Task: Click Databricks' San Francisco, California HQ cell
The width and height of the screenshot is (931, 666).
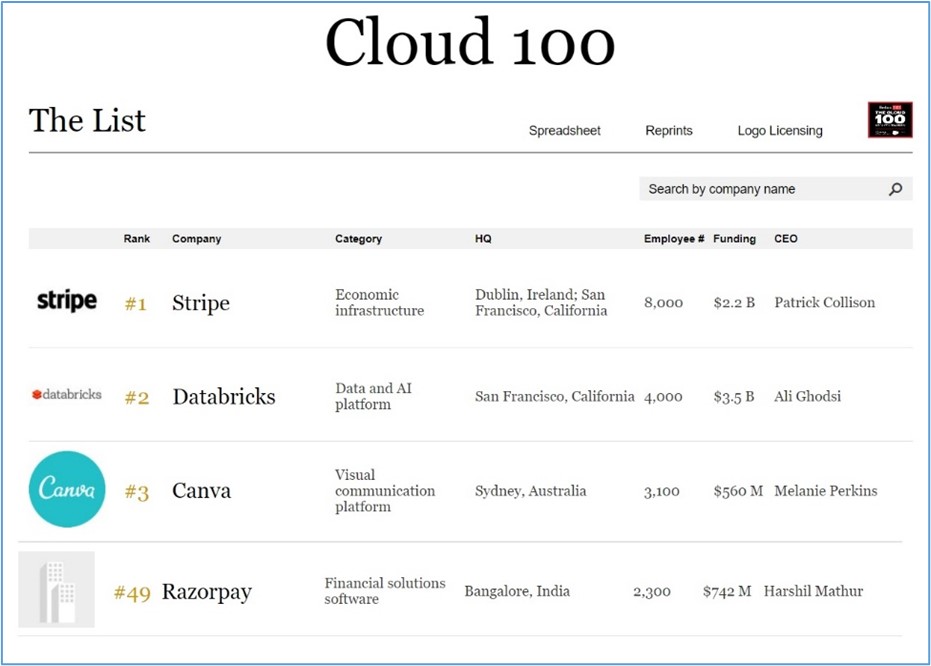Action: click(x=555, y=397)
